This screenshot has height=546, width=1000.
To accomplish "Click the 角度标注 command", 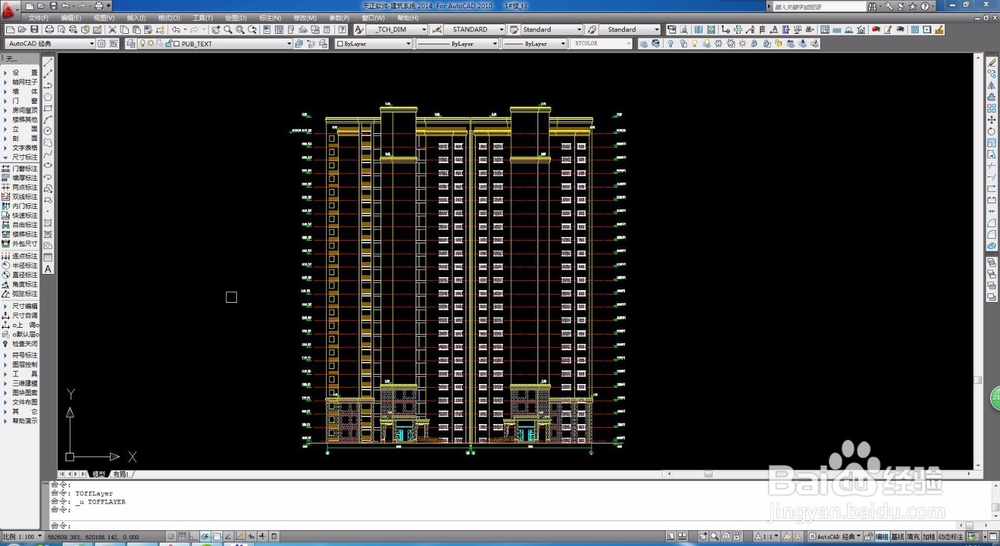I will coord(20,284).
